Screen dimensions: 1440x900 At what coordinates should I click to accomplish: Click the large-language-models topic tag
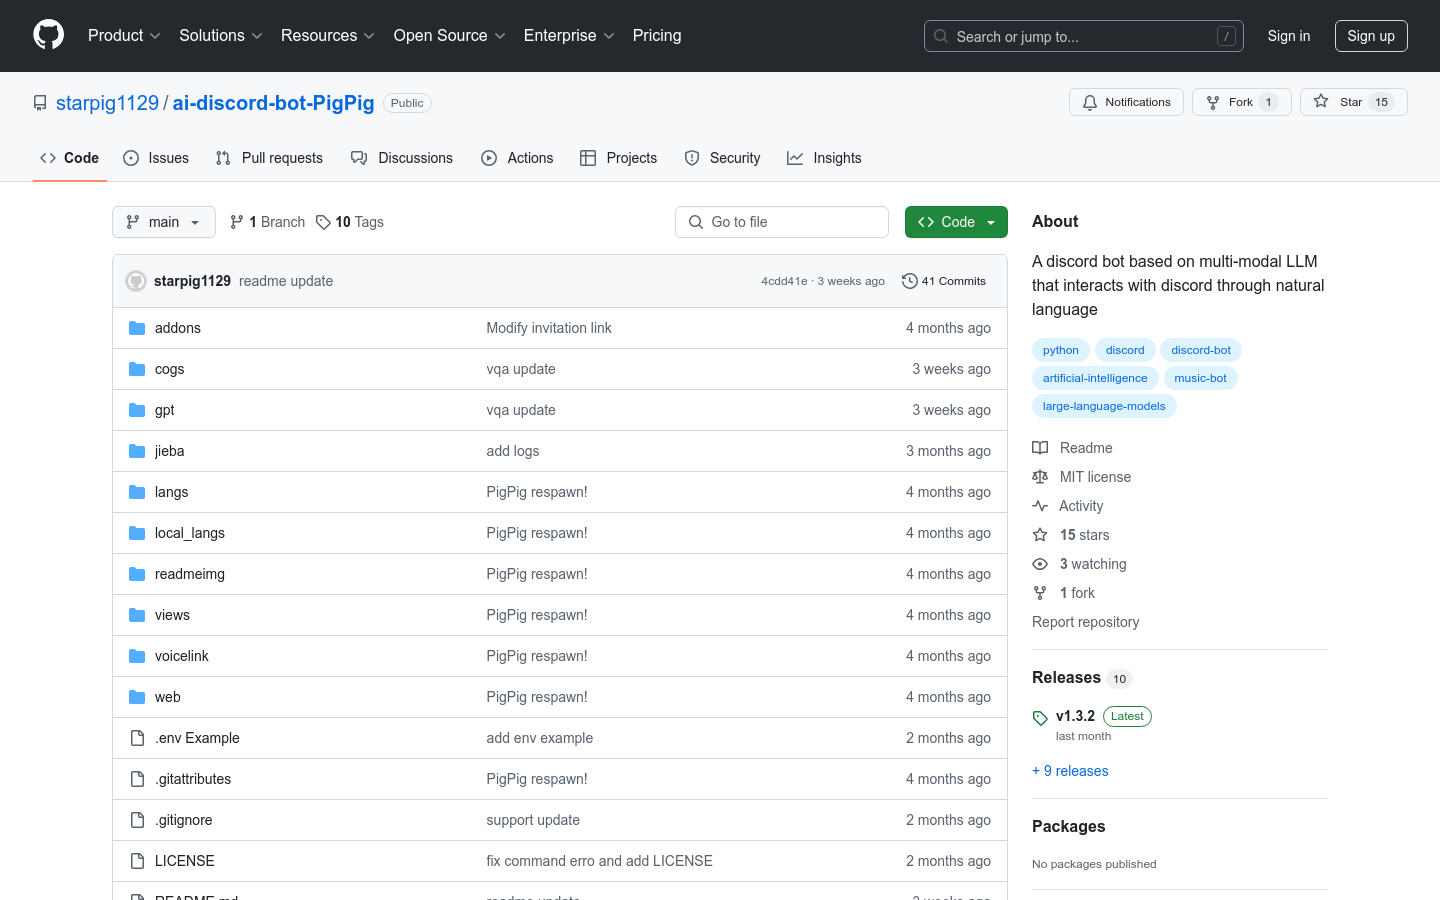click(1104, 406)
